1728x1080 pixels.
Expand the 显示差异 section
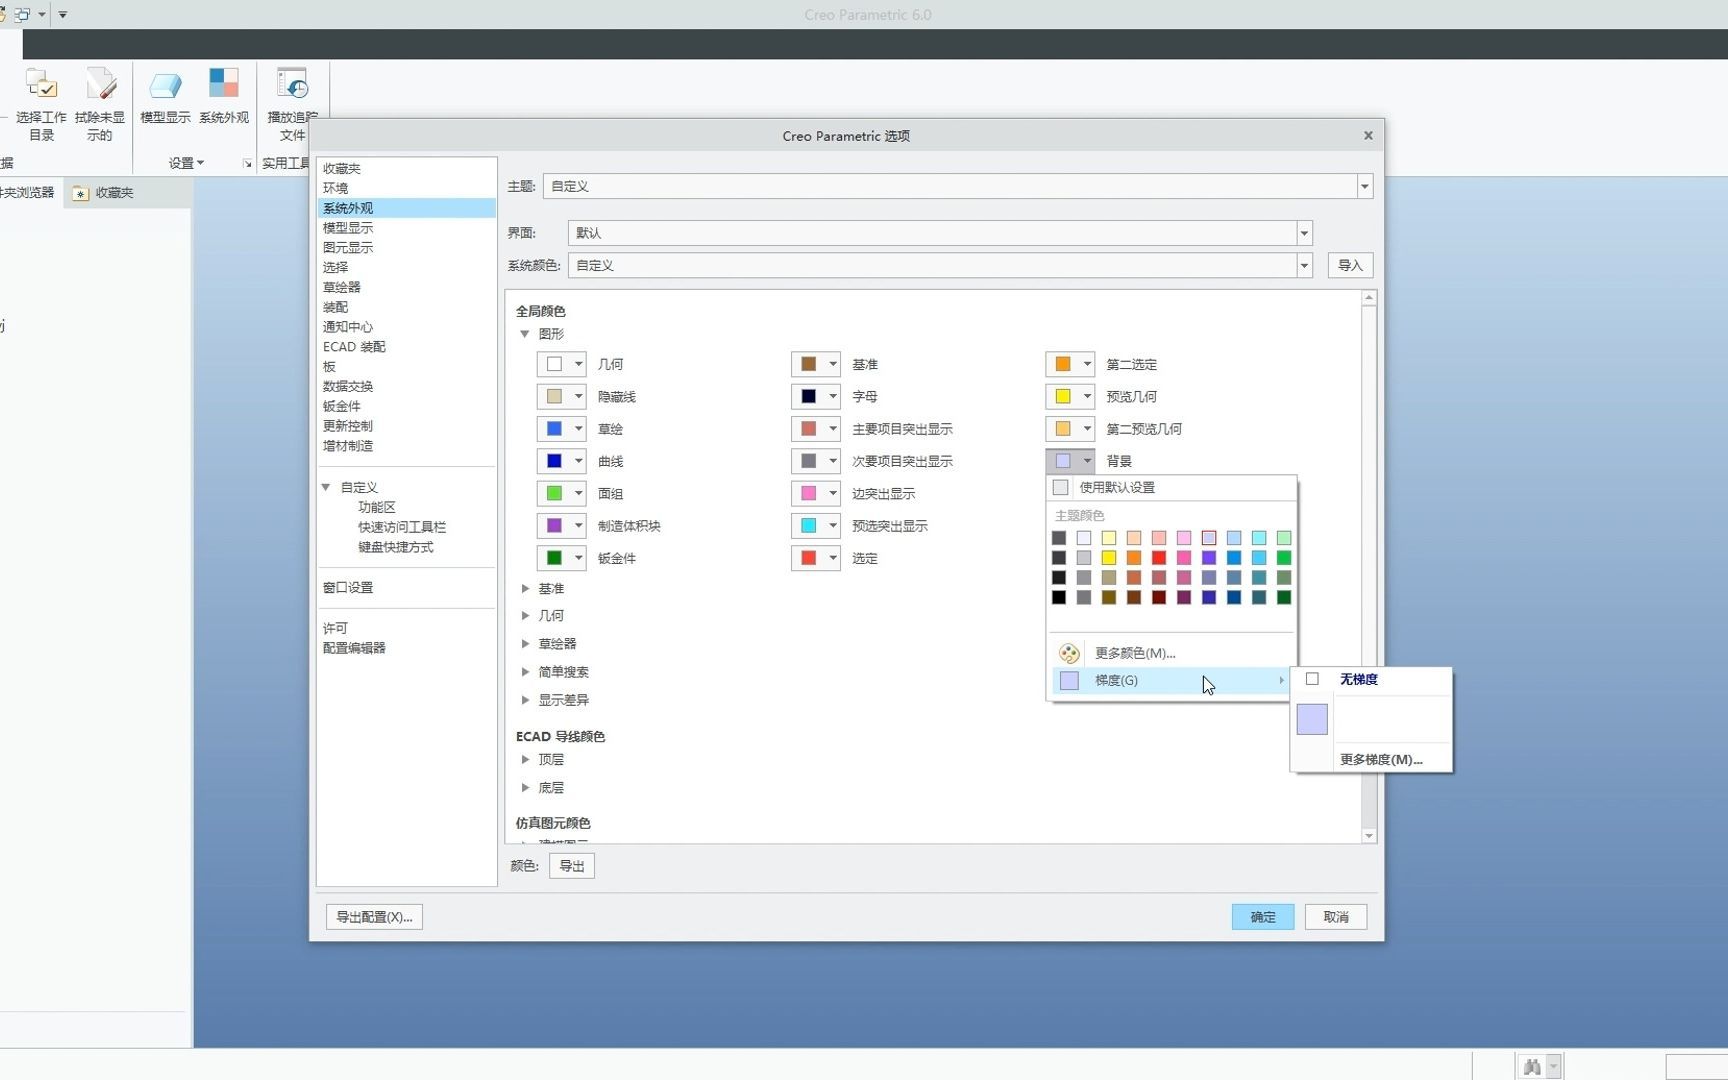pos(525,700)
